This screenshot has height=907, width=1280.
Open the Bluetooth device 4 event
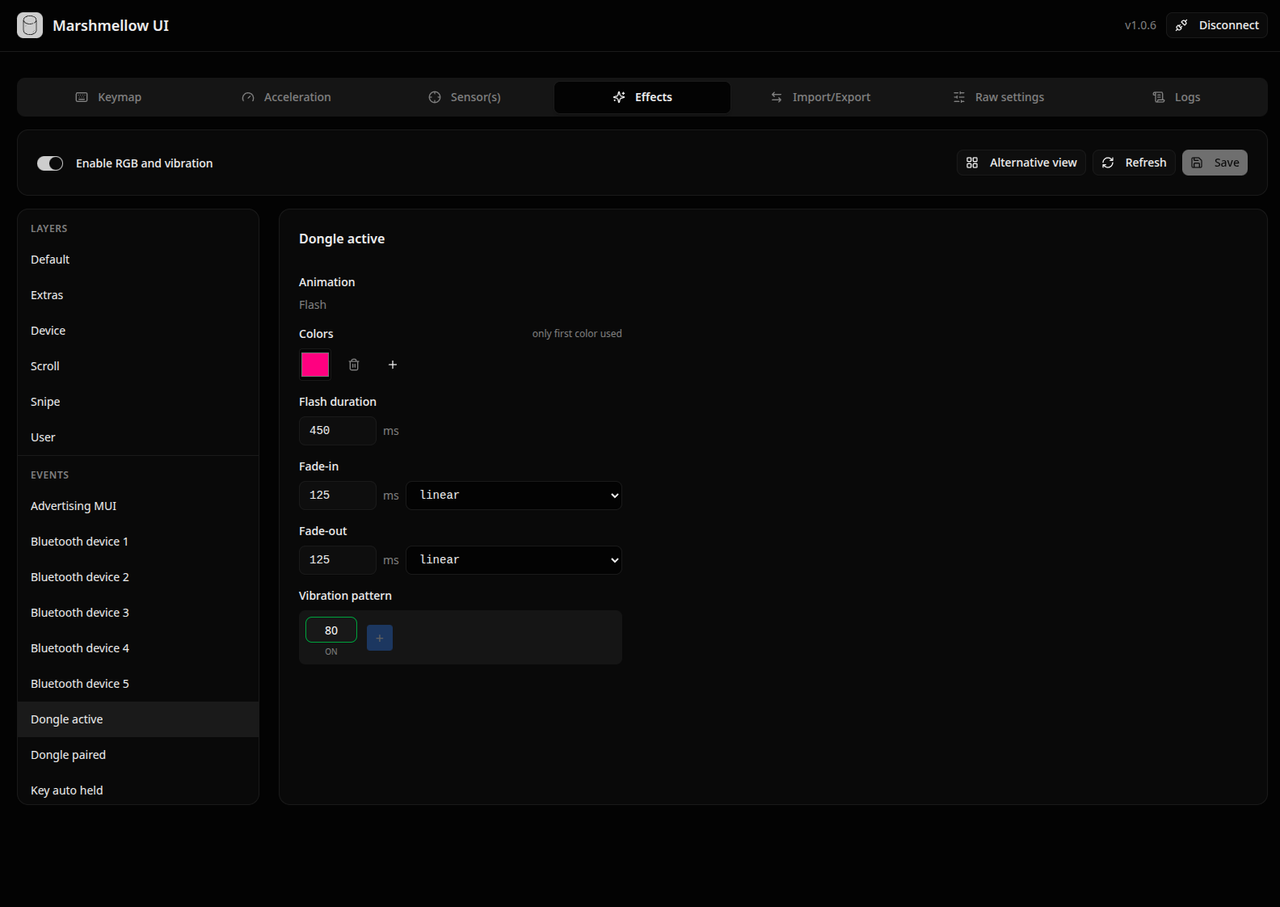(138, 648)
